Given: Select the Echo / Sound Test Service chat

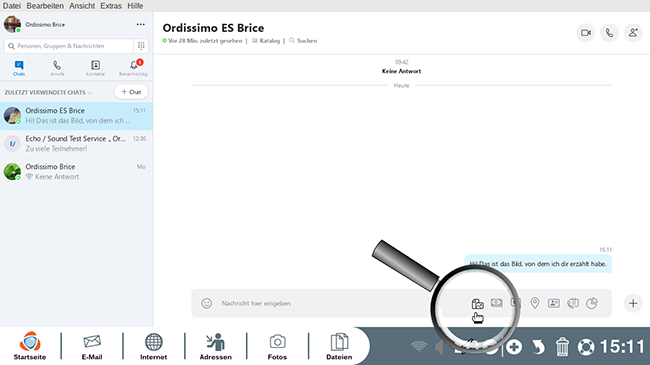Looking at the screenshot, I should click(x=76, y=144).
